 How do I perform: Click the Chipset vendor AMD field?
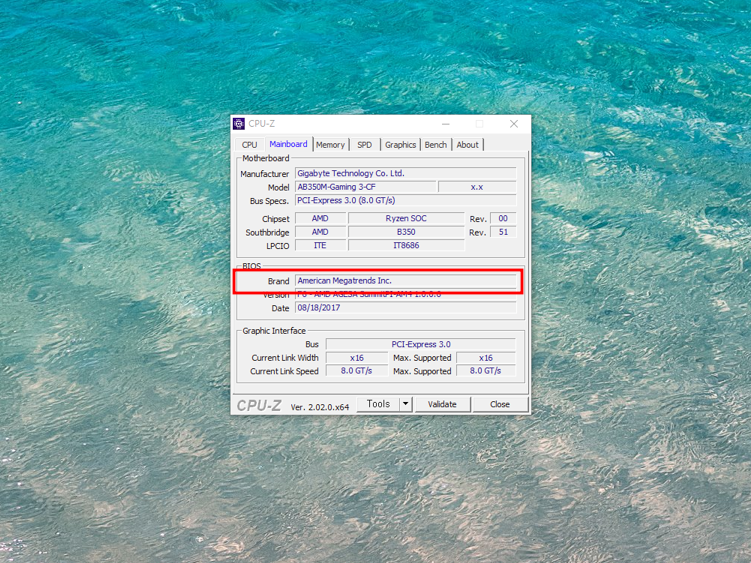[x=320, y=218]
